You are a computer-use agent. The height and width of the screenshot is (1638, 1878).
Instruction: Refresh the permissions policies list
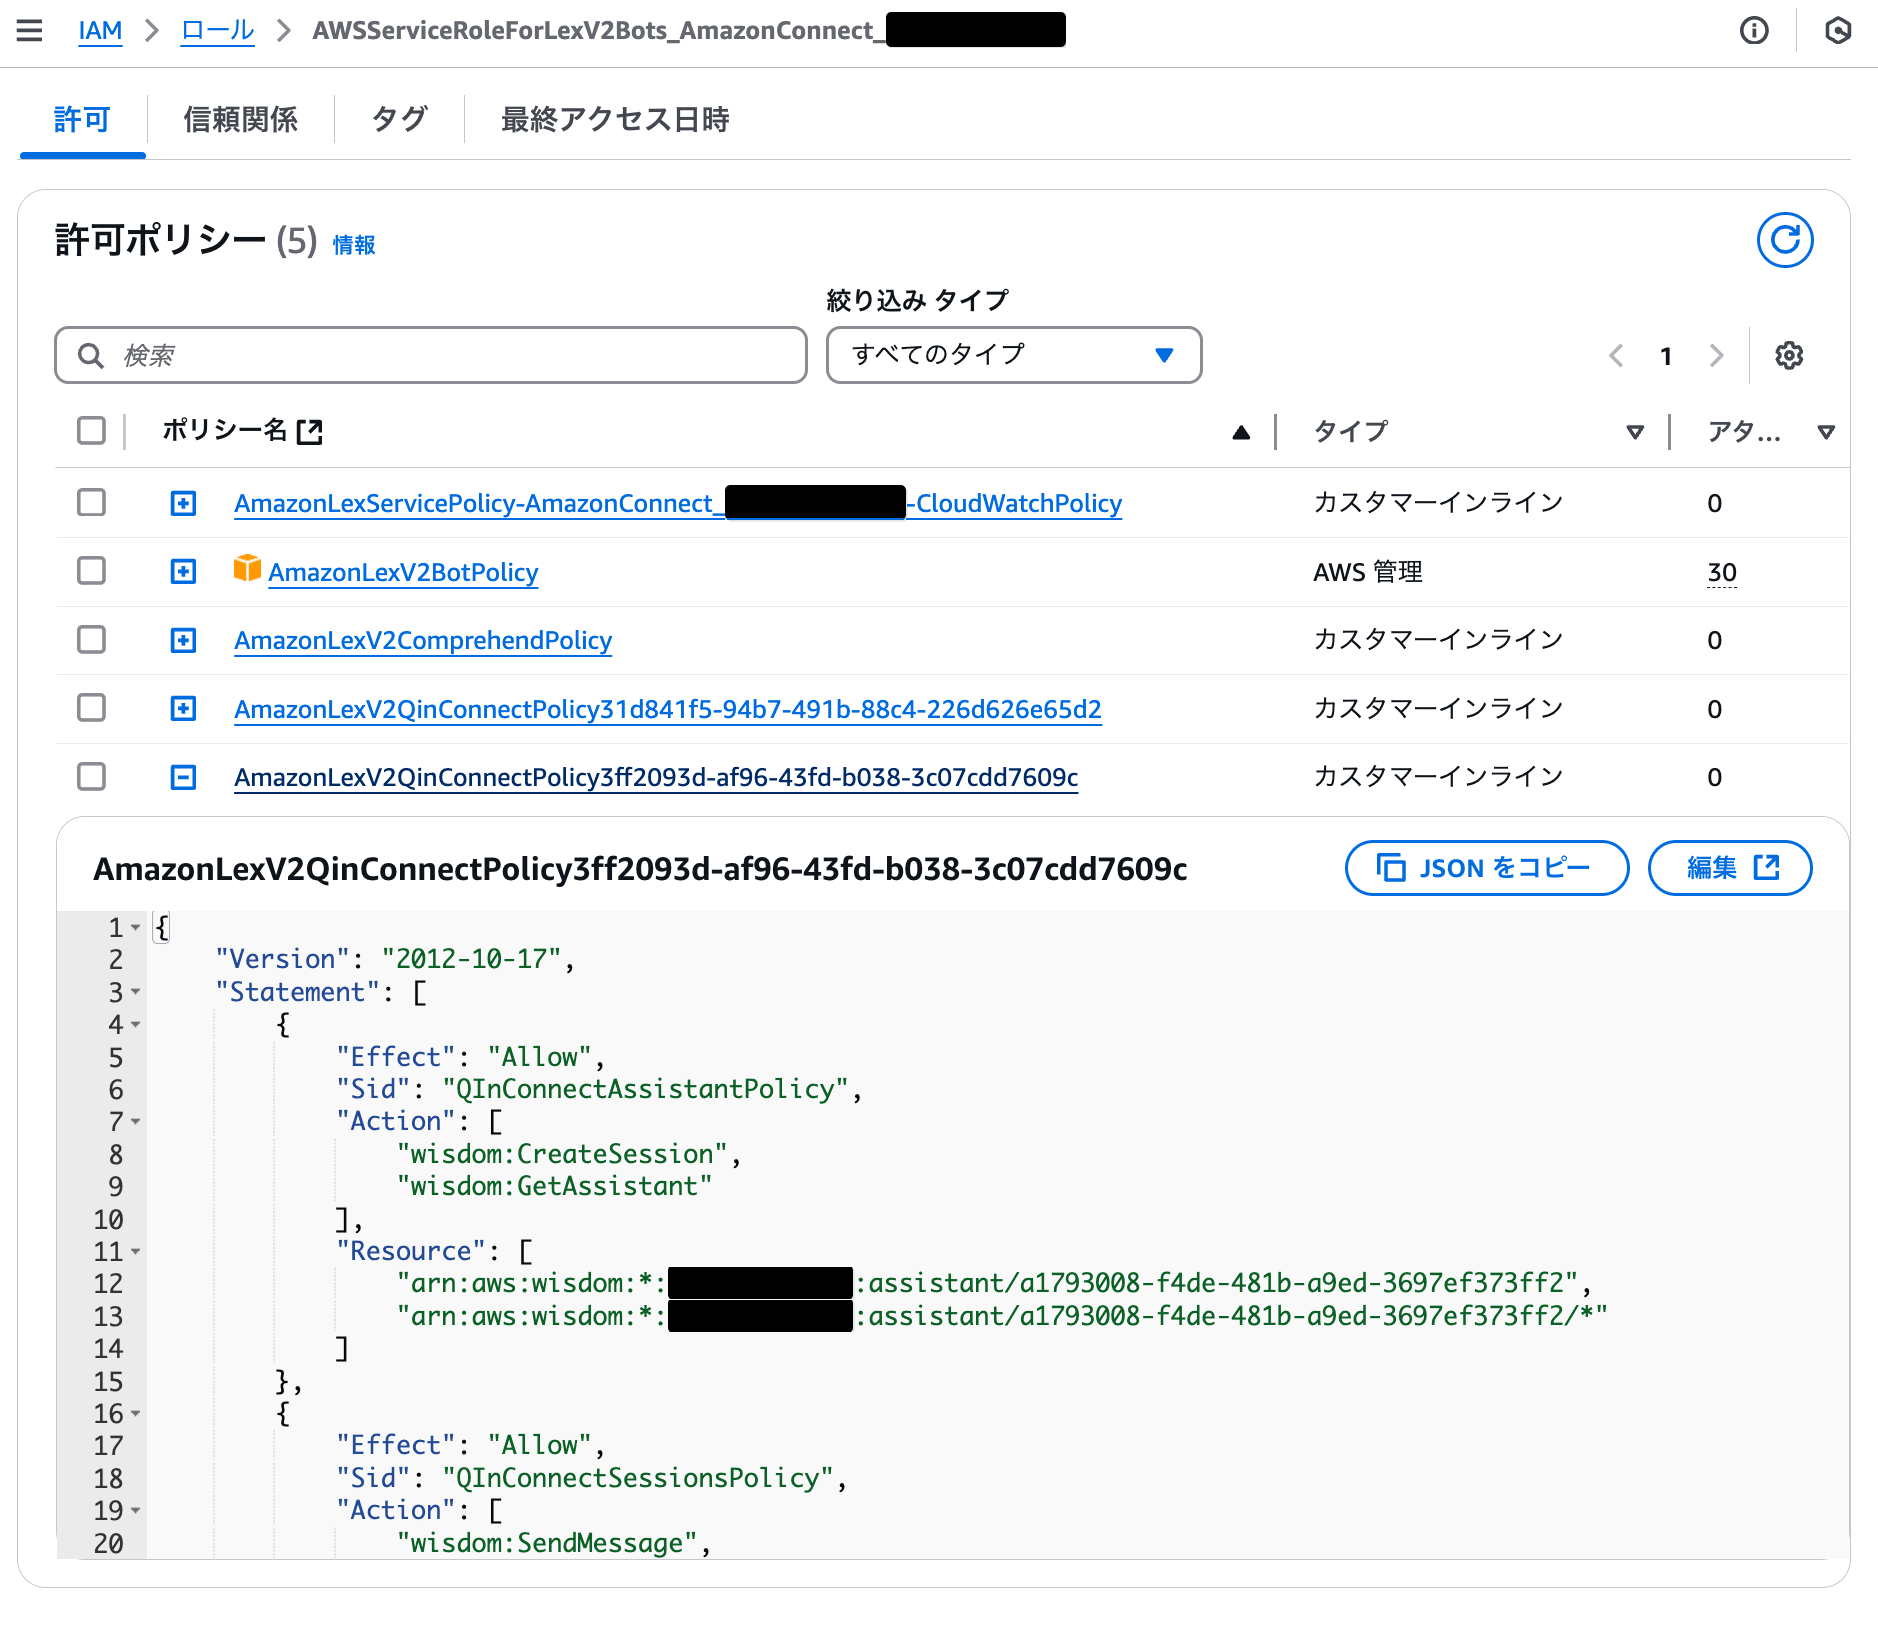(x=1785, y=240)
